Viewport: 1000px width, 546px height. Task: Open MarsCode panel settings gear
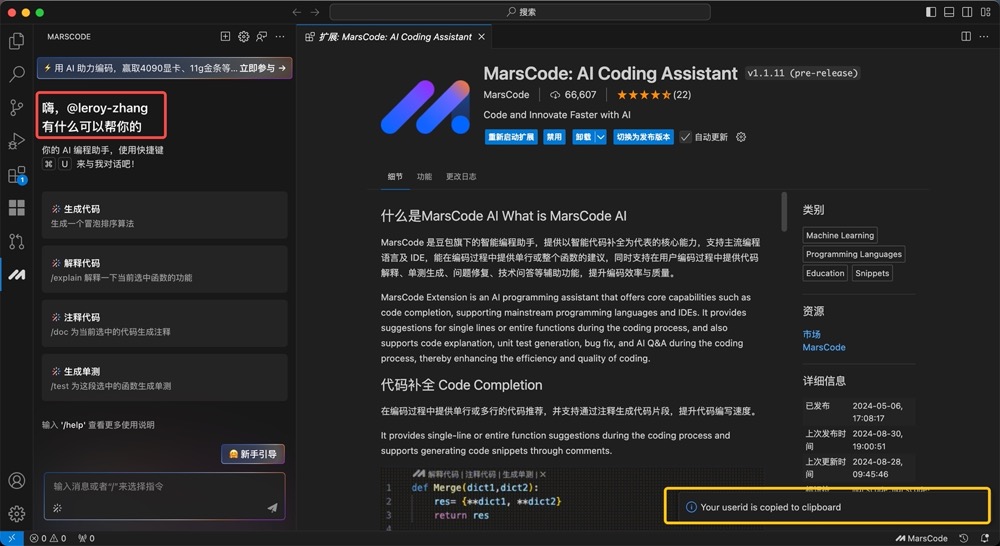click(244, 37)
